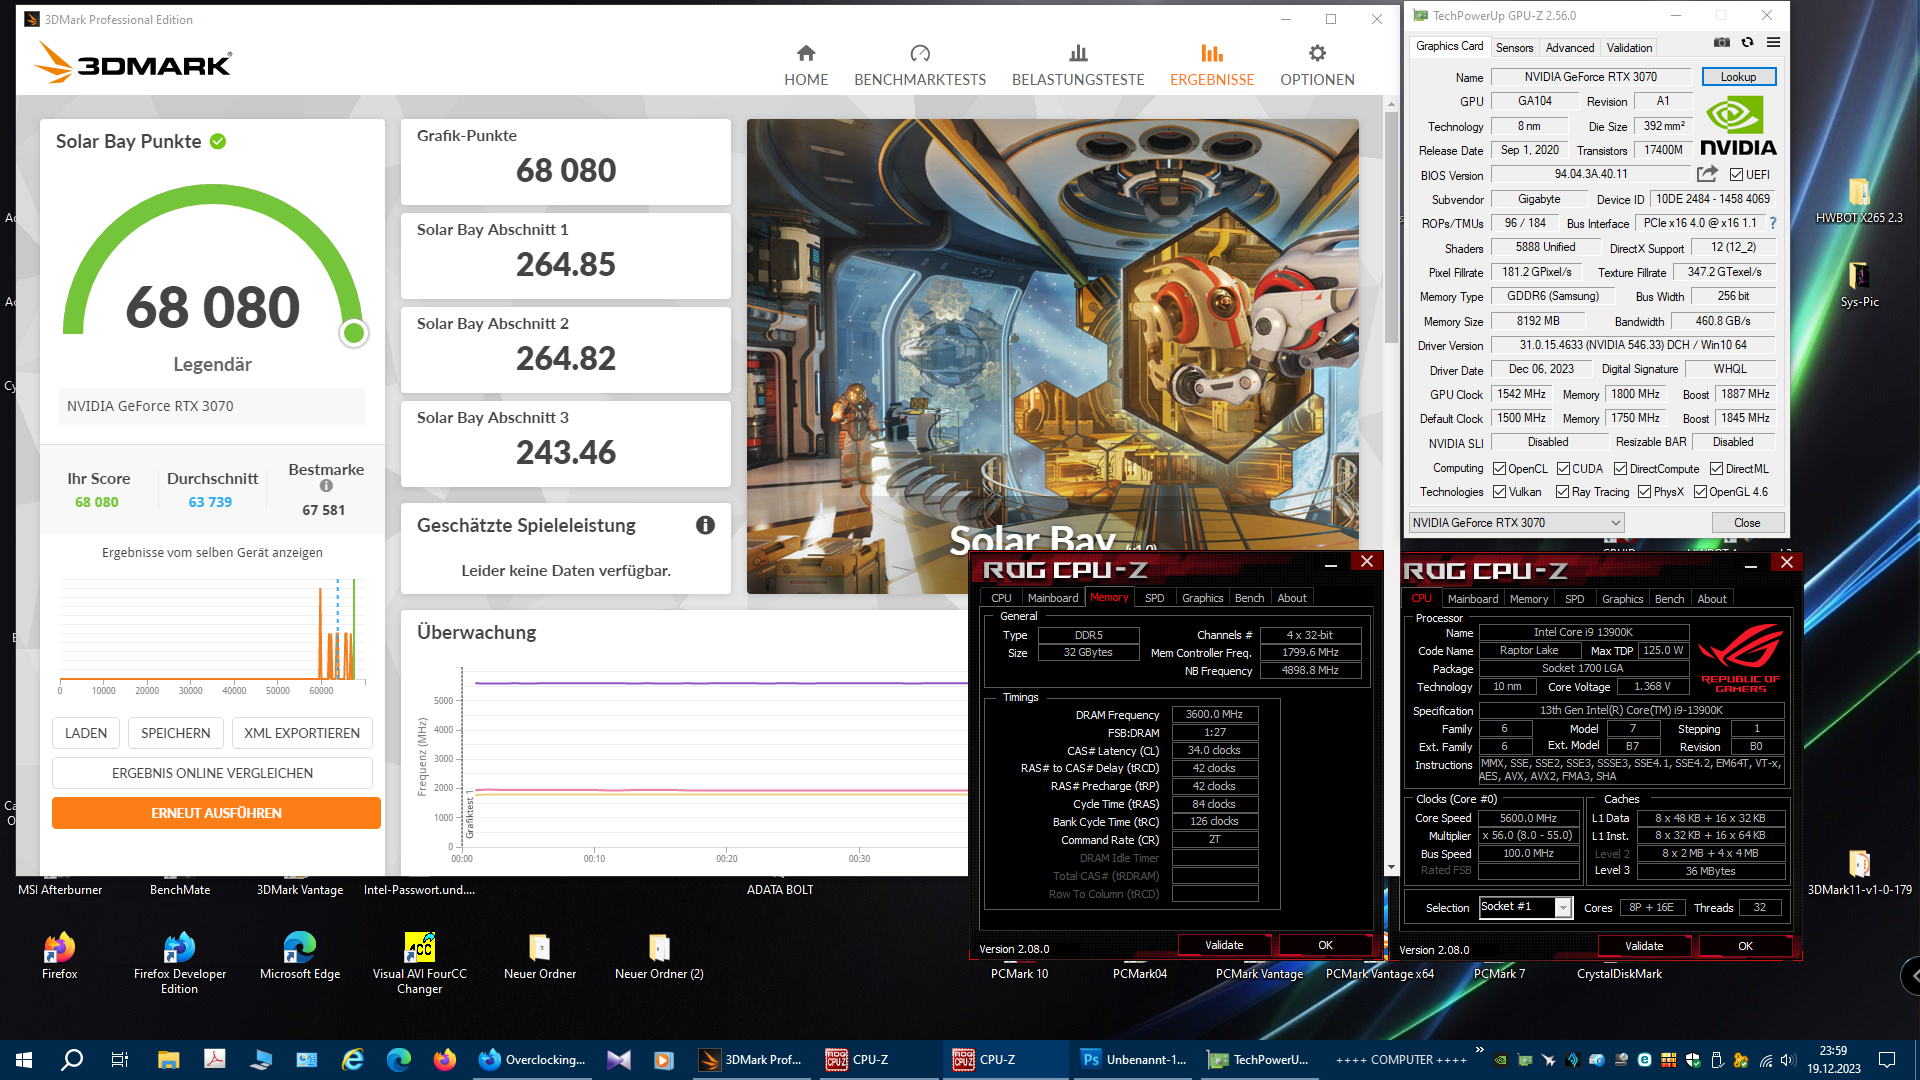1920x1080 pixels.
Task: Open HOME in the 3DMark navigation
Action: [806, 66]
